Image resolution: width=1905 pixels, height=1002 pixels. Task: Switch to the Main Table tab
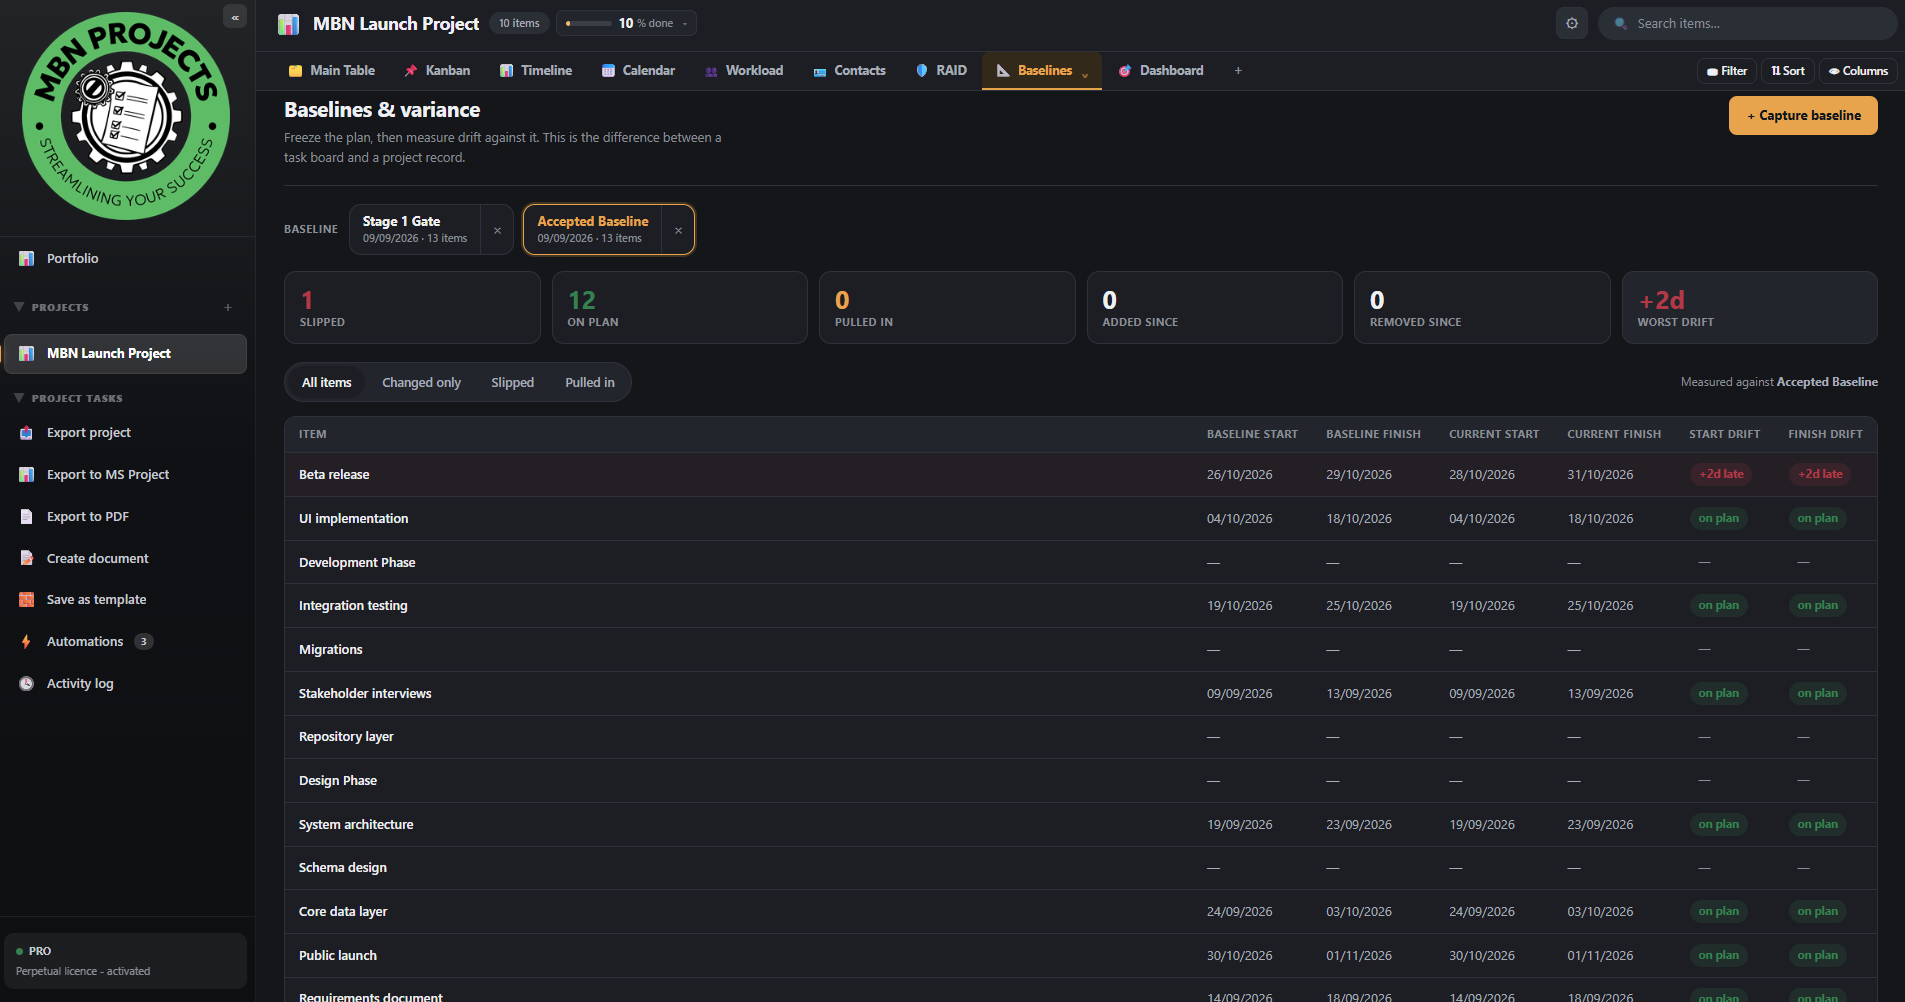pos(332,71)
